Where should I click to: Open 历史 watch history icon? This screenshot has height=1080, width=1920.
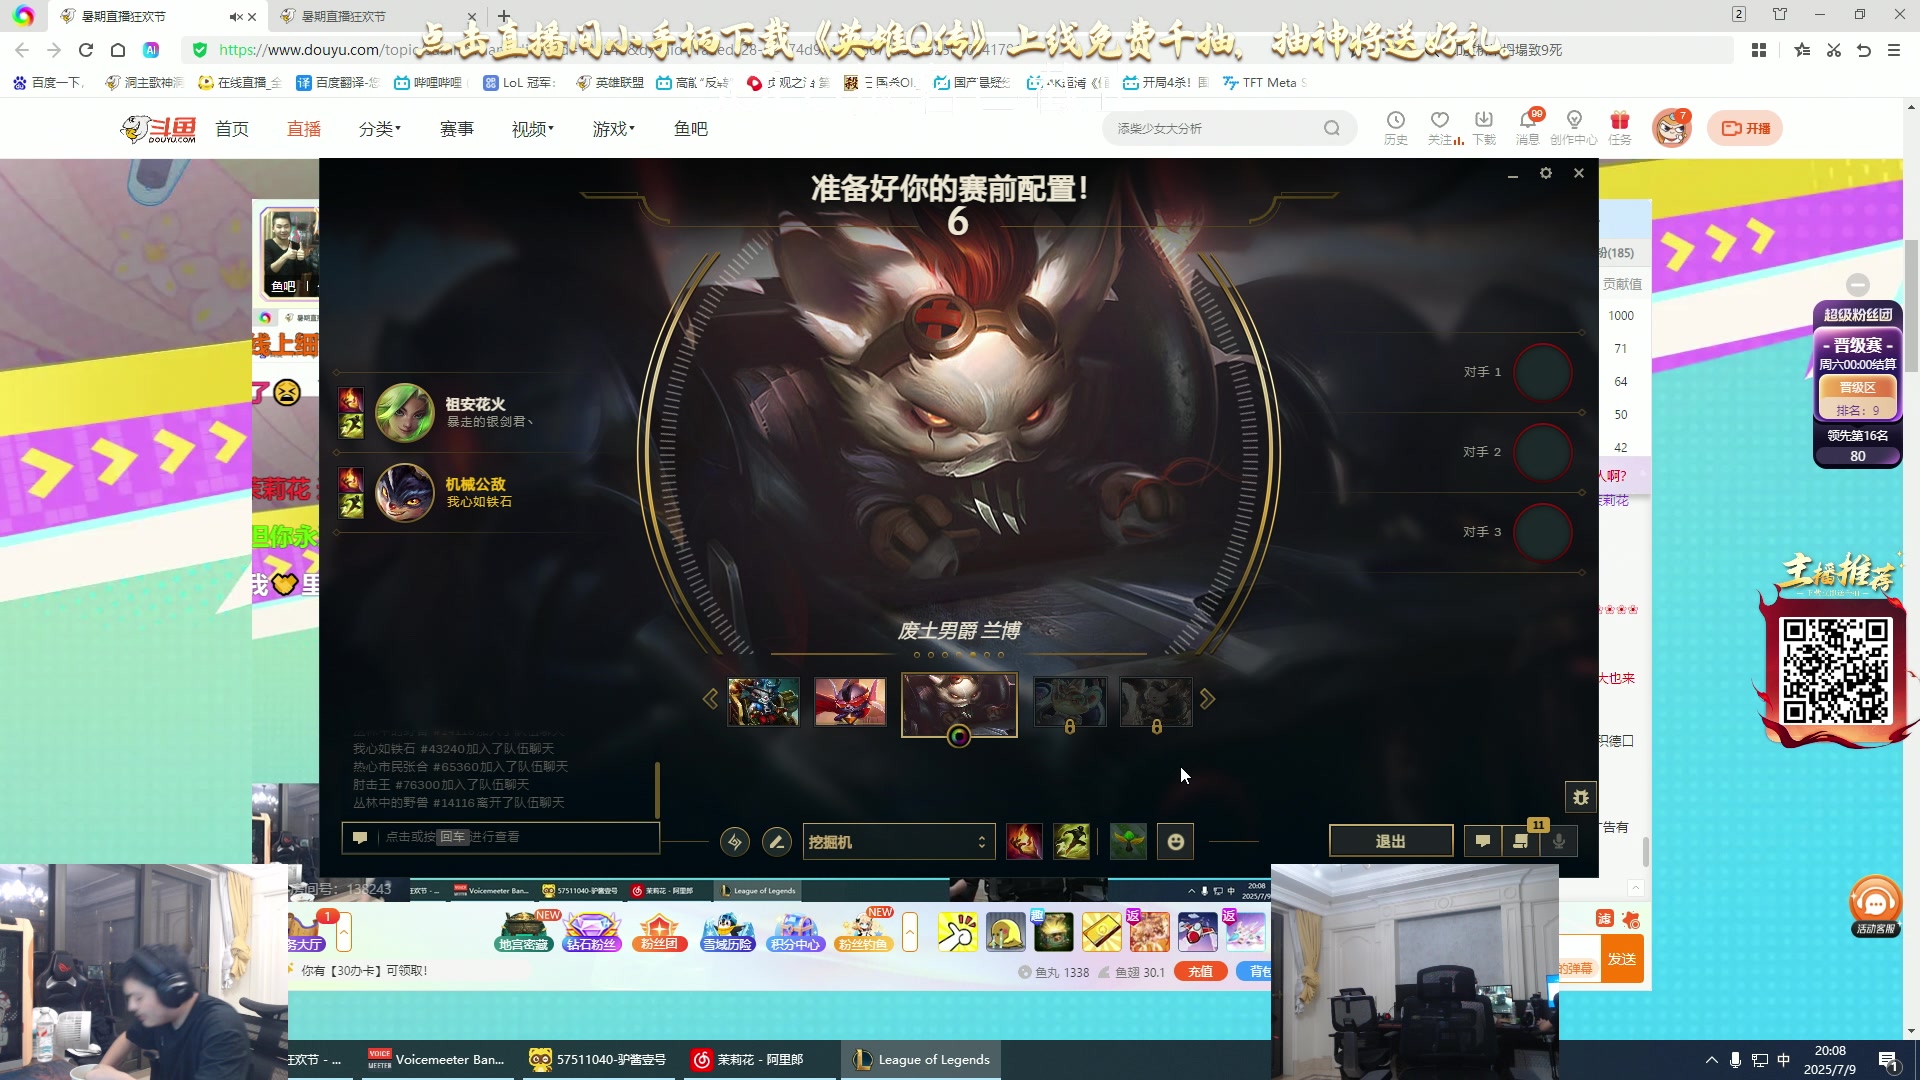[x=1396, y=127]
